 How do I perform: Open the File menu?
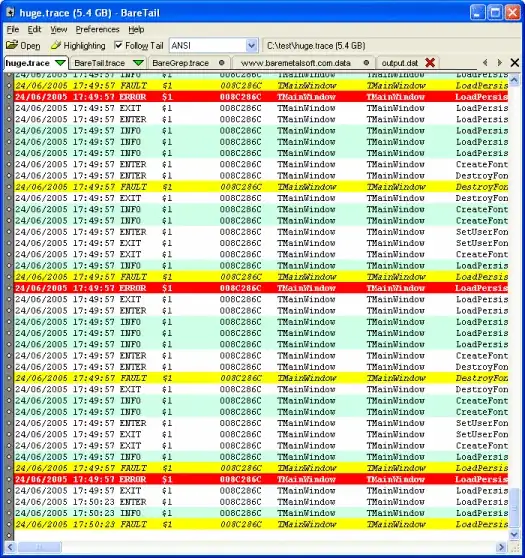(x=13, y=30)
